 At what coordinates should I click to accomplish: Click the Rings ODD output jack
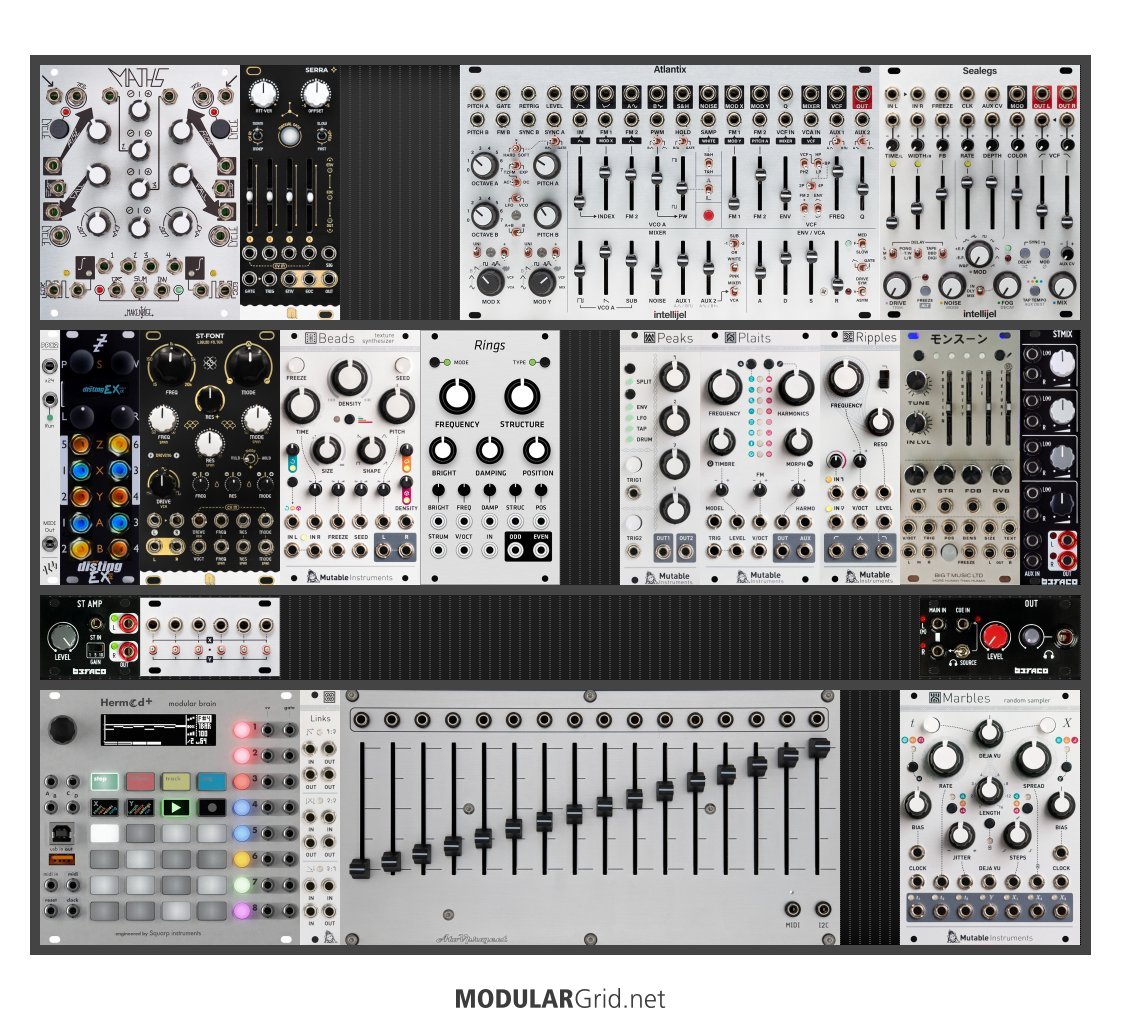pyautogui.click(x=515, y=550)
